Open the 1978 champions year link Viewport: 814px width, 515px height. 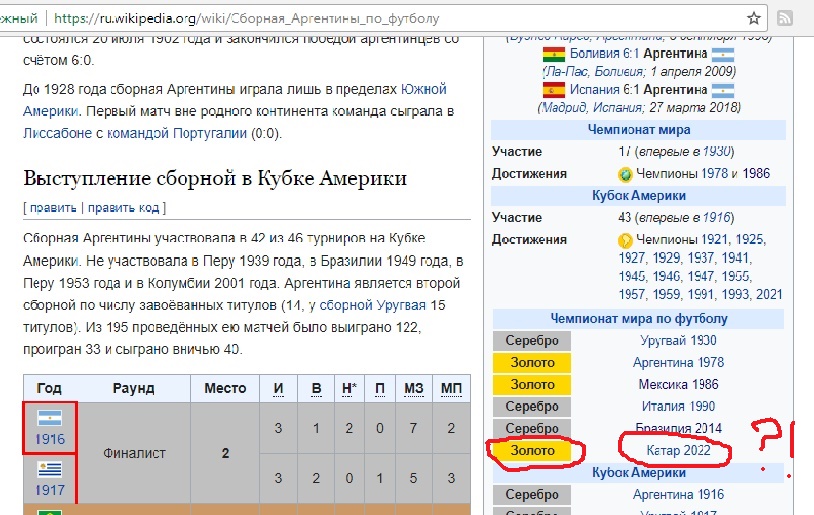[x=715, y=173]
